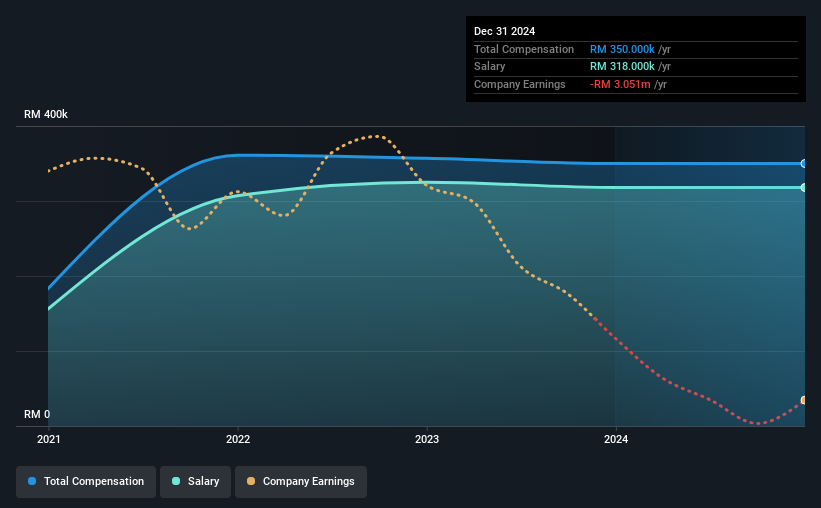The height and width of the screenshot is (508, 821).
Task: Select the Company Earnings endpoint marker on chart
Action: click(803, 401)
